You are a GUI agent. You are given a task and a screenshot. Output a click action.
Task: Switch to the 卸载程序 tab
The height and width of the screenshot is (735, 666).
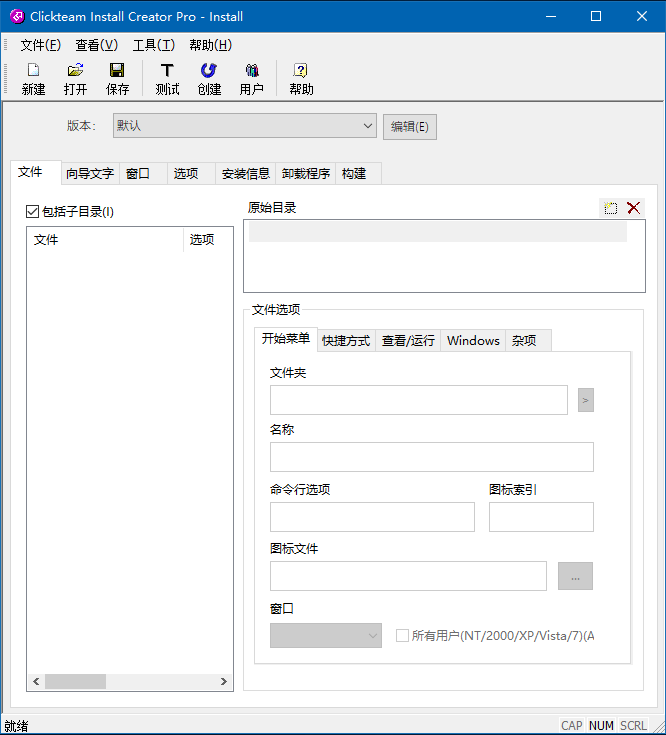tap(306, 173)
